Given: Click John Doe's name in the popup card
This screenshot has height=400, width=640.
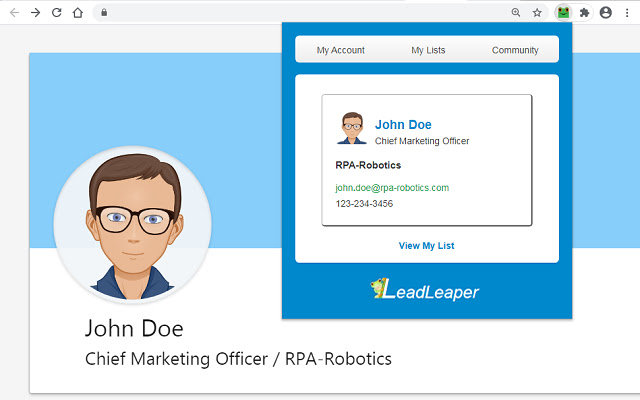Looking at the screenshot, I should point(403,125).
